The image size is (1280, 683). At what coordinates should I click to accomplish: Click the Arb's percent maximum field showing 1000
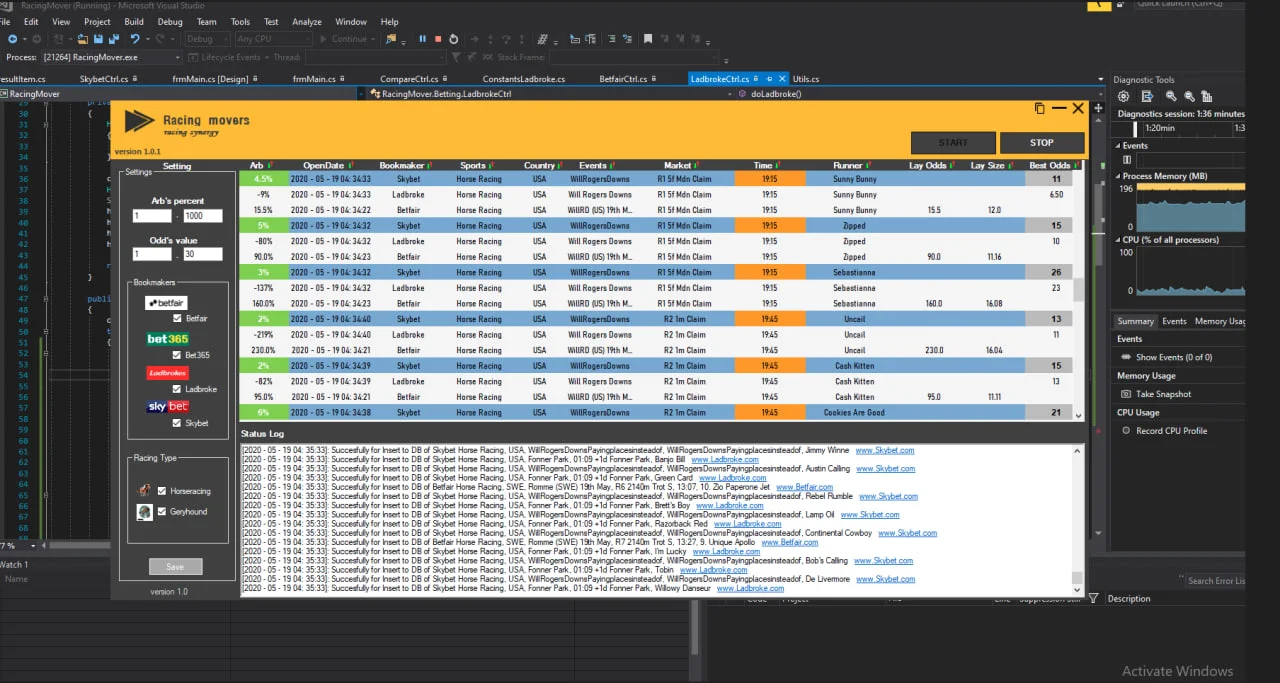(202, 216)
